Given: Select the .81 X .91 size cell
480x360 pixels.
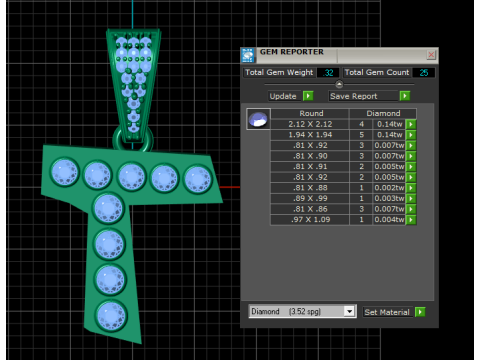Looking at the screenshot, I should pyautogui.click(x=310, y=167).
